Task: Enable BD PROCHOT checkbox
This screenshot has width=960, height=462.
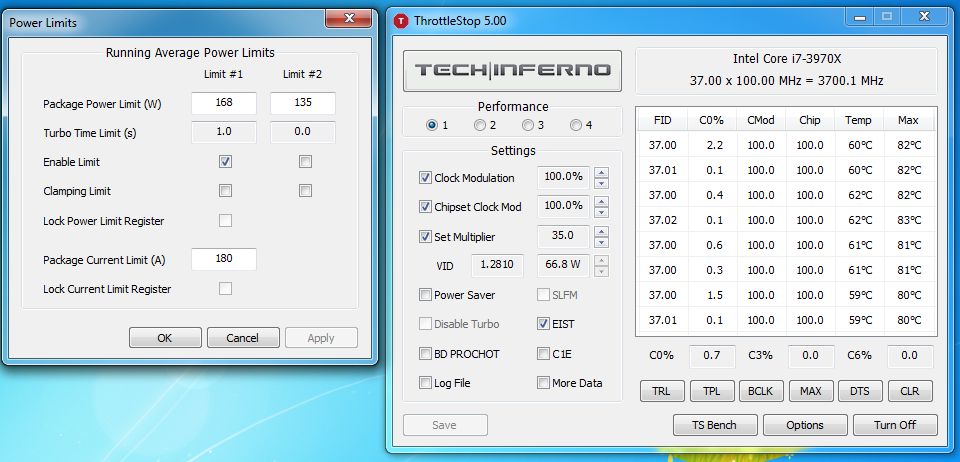Action: (x=425, y=354)
